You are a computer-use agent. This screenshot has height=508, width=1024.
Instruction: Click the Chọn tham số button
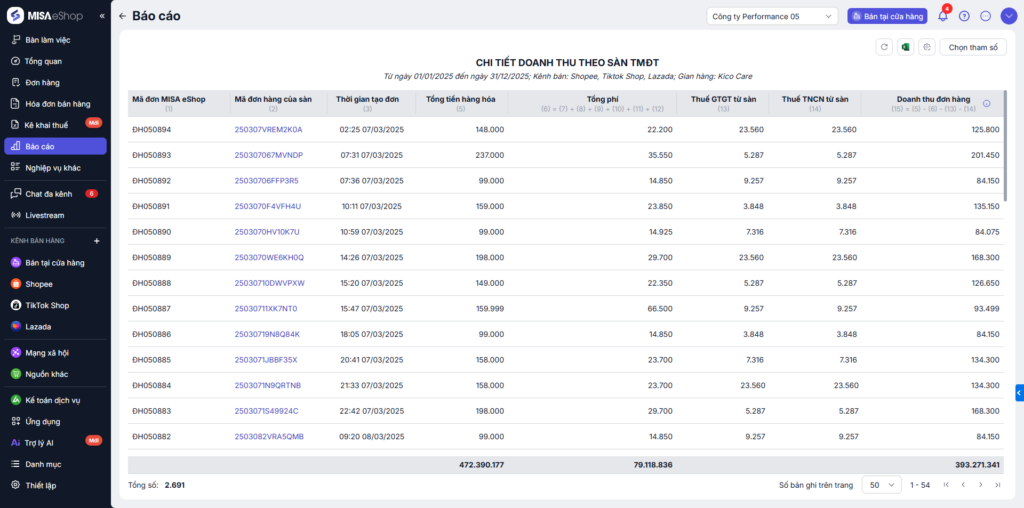(972, 47)
